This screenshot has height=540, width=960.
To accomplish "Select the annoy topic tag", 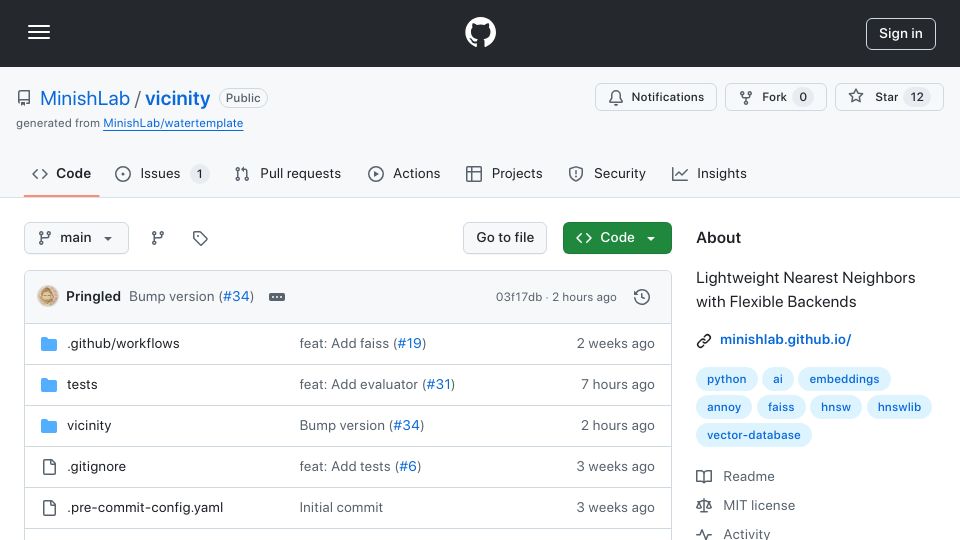I will click(x=724, y=407).
